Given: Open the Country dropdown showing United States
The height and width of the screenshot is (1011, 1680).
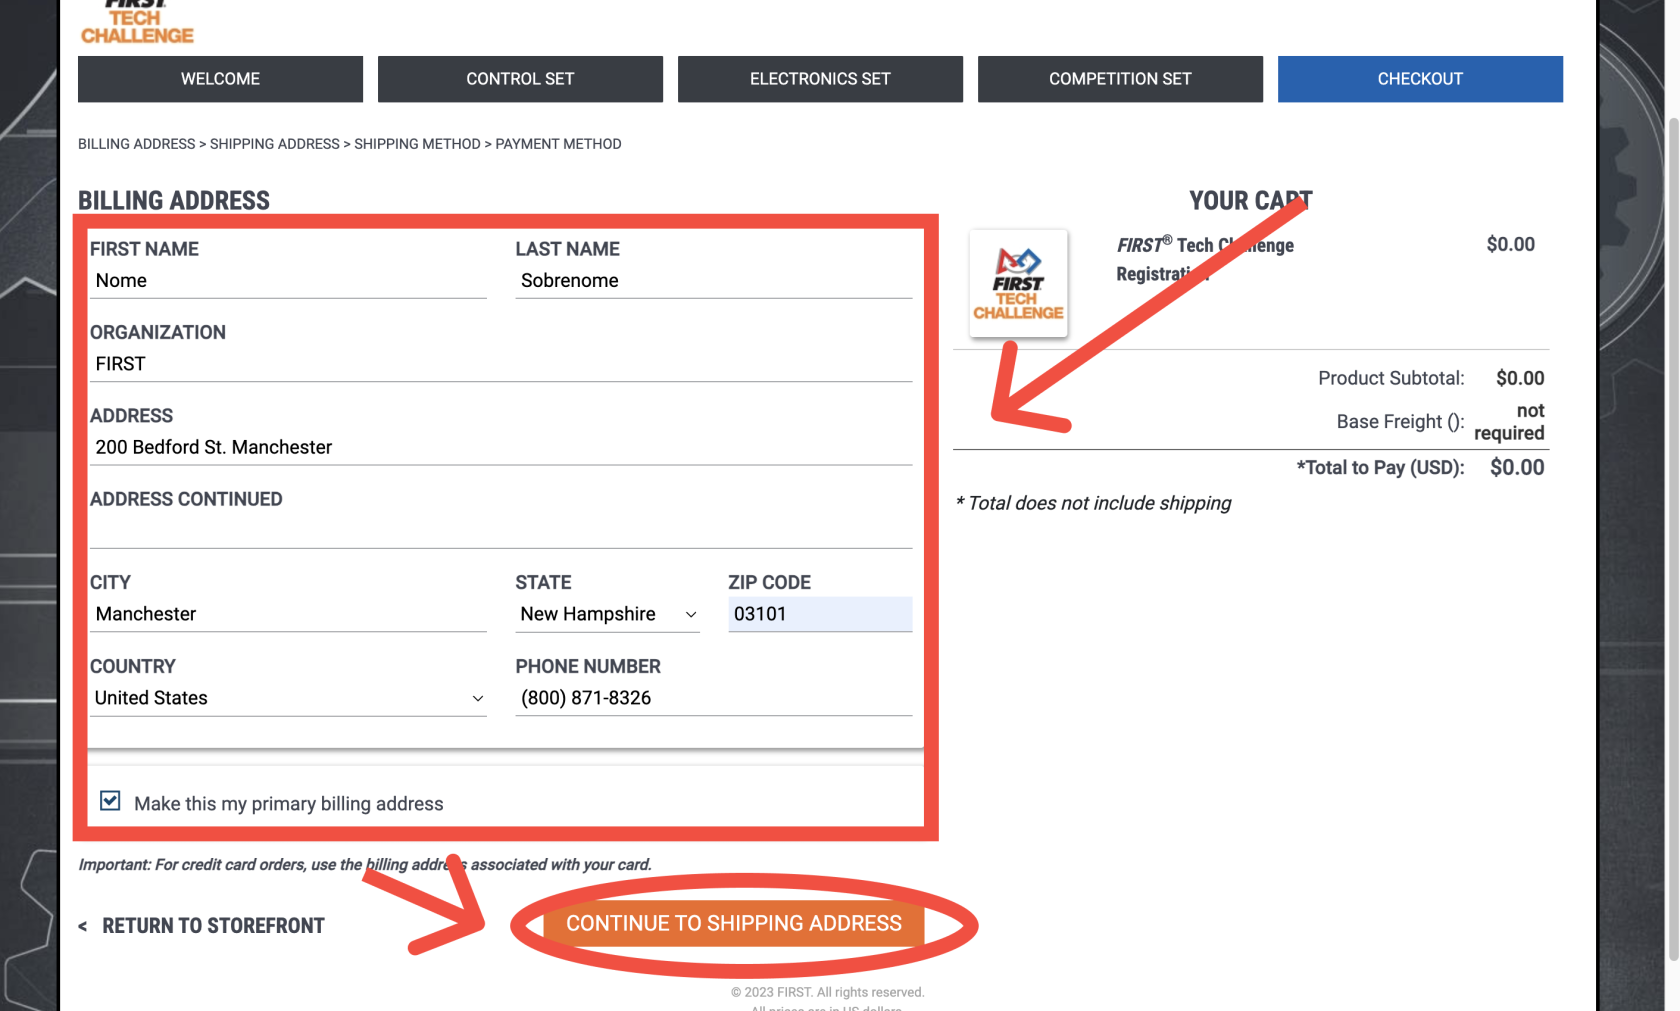Looking at the screenshot, I should tap(288, 698).
